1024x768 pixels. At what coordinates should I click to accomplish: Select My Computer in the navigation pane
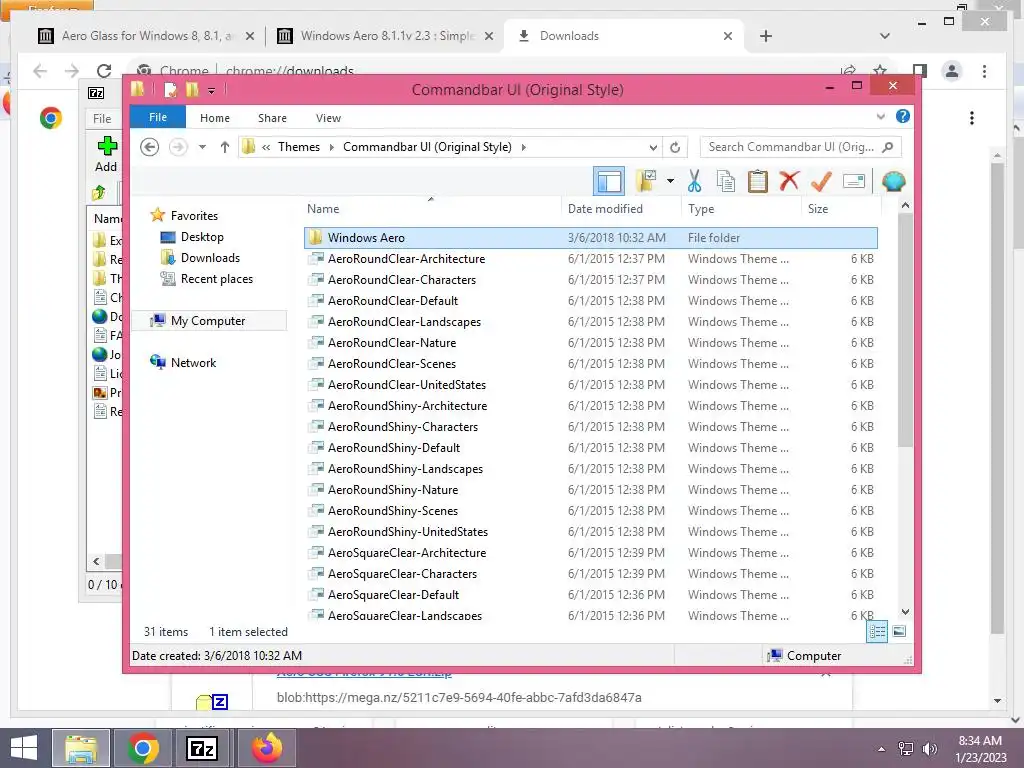(208, 321)
